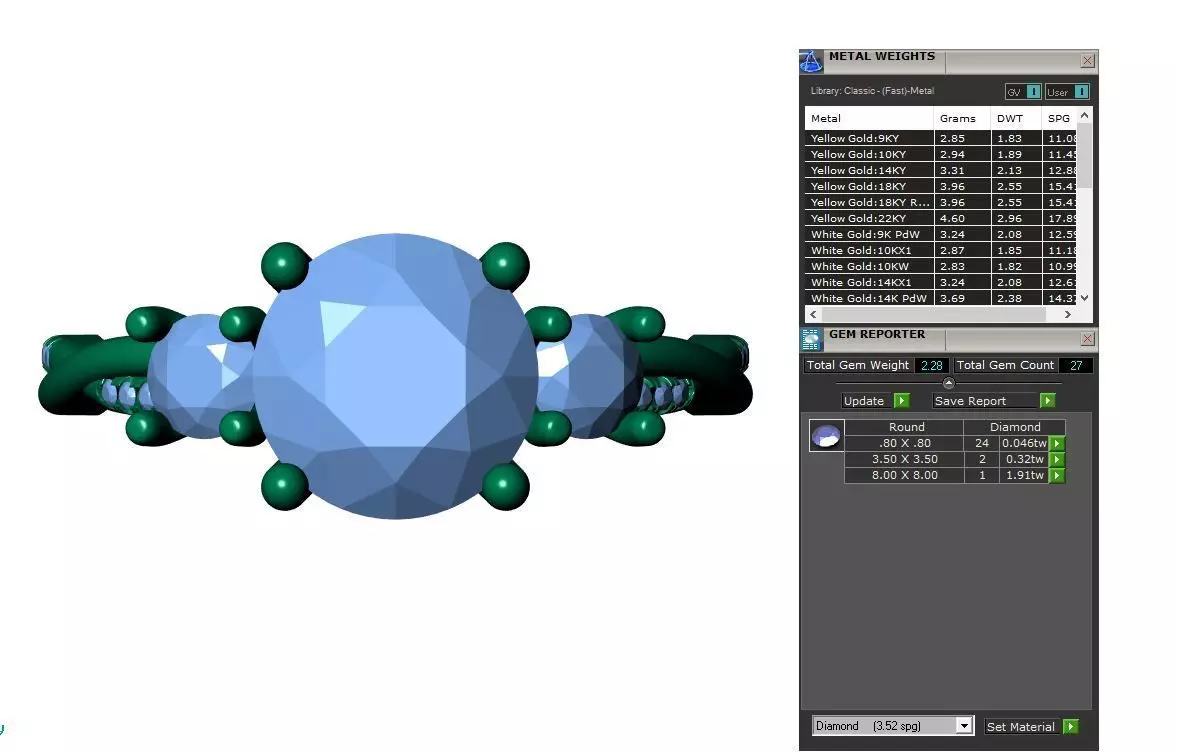The height and width of the screenshot is (754, 1177).
Task: Toggle the User library button
Action: pyautogui.click(x=1067, y=92)
